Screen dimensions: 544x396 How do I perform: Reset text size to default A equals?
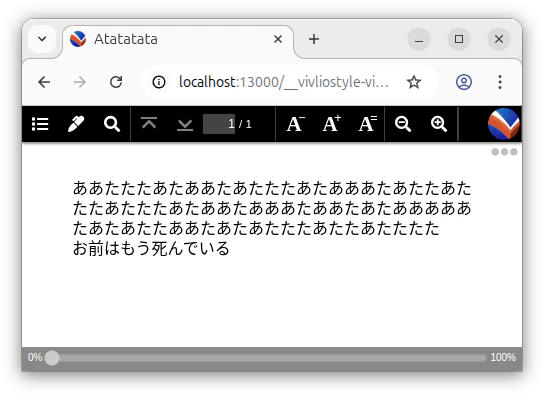coord(368,124)
